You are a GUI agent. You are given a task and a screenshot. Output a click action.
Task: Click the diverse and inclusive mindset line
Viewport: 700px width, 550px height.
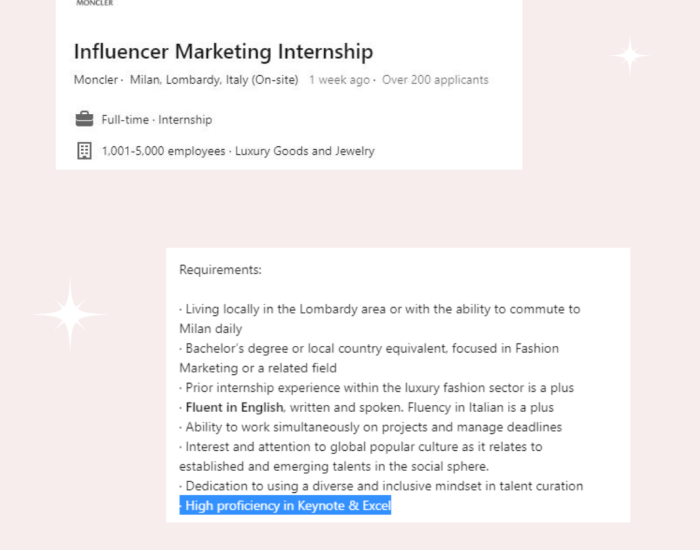[381, 486]
